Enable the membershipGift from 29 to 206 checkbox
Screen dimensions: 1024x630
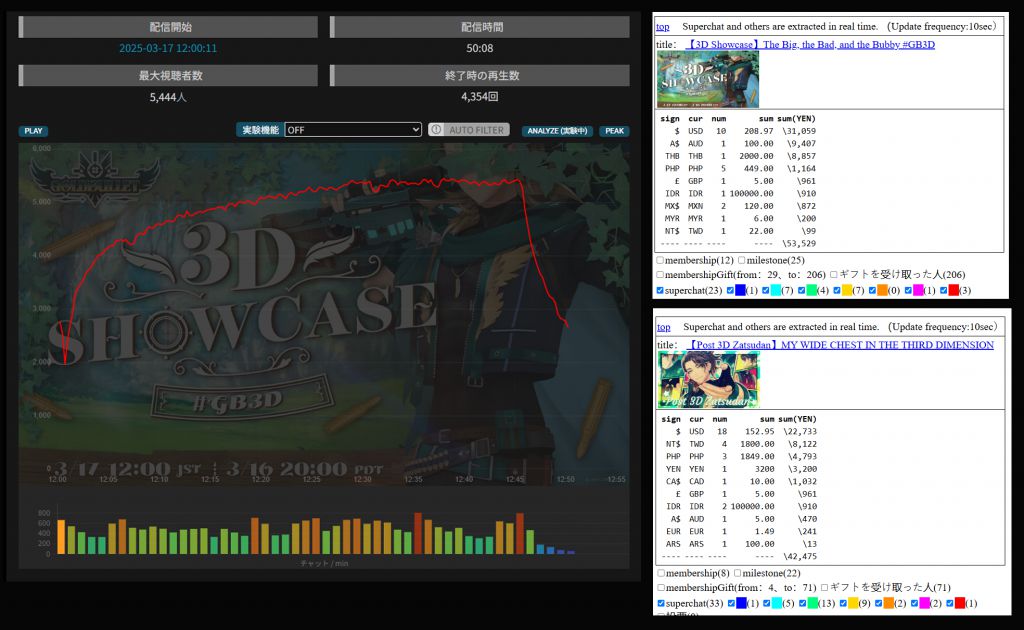(x=660, y=275)
